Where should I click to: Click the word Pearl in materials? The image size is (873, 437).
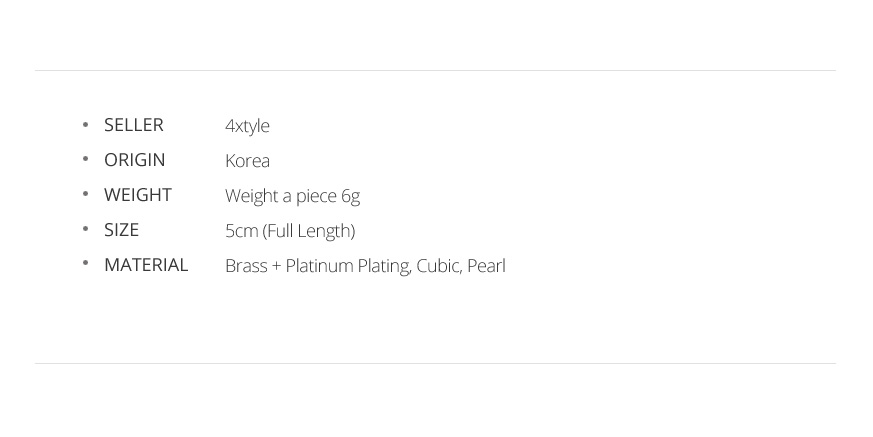[486, 266]
